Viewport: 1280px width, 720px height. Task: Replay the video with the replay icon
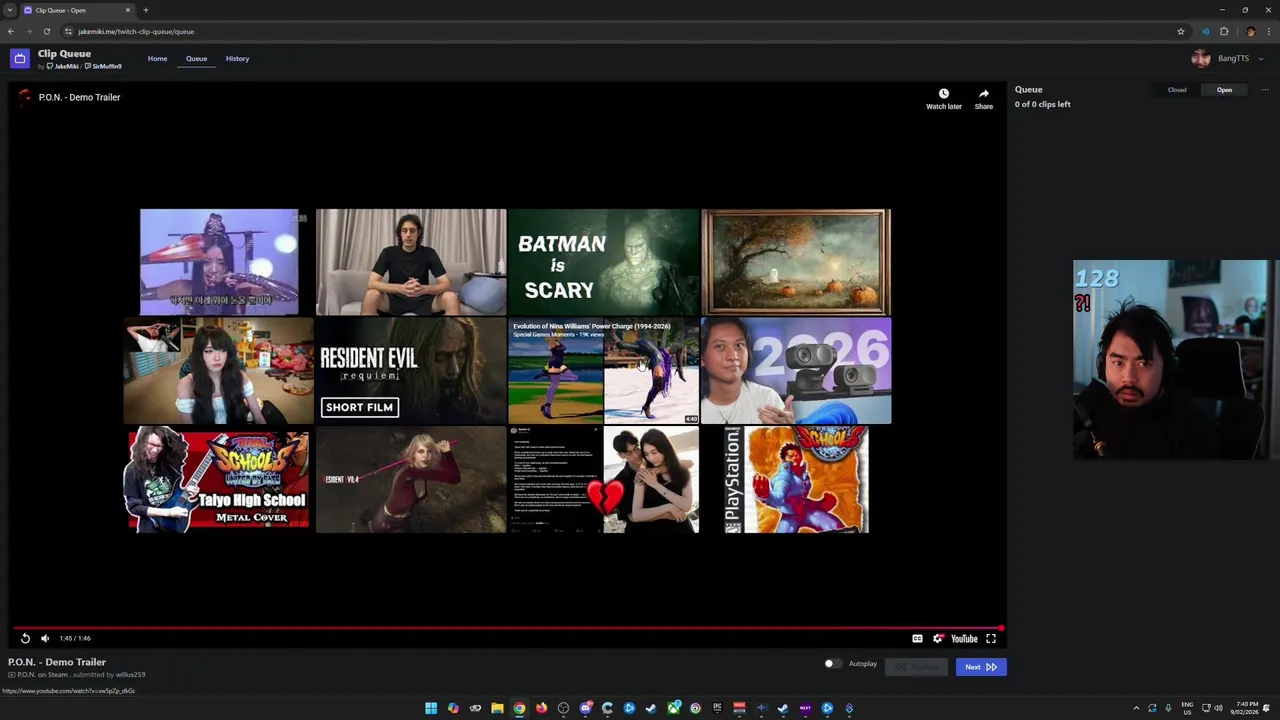tap(25, 638)
